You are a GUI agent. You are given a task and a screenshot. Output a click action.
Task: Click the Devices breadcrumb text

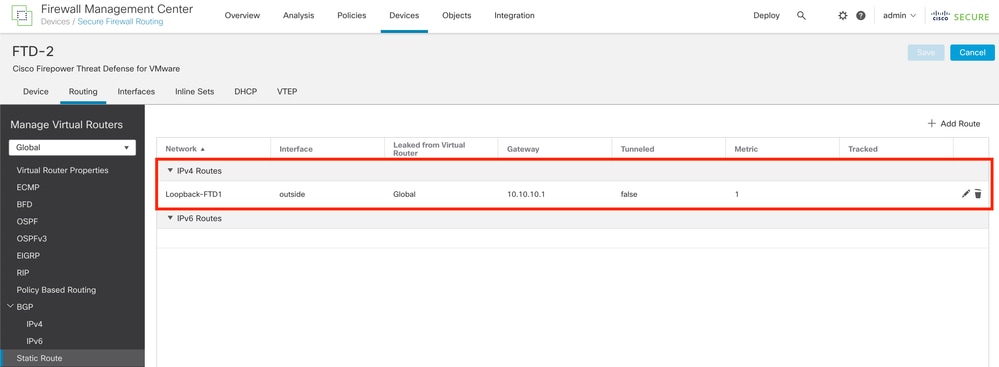coord(55,22)
